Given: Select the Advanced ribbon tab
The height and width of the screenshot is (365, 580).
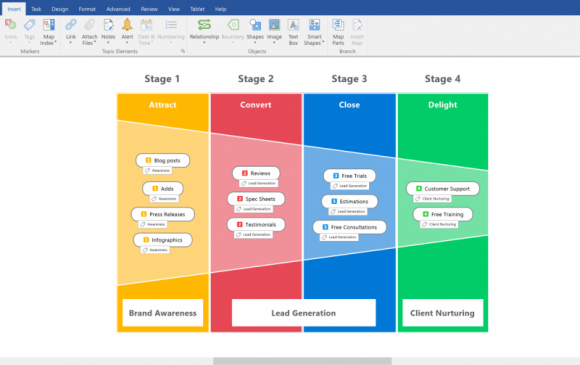Looking at the screenshot, I should (x=118, y=9).
